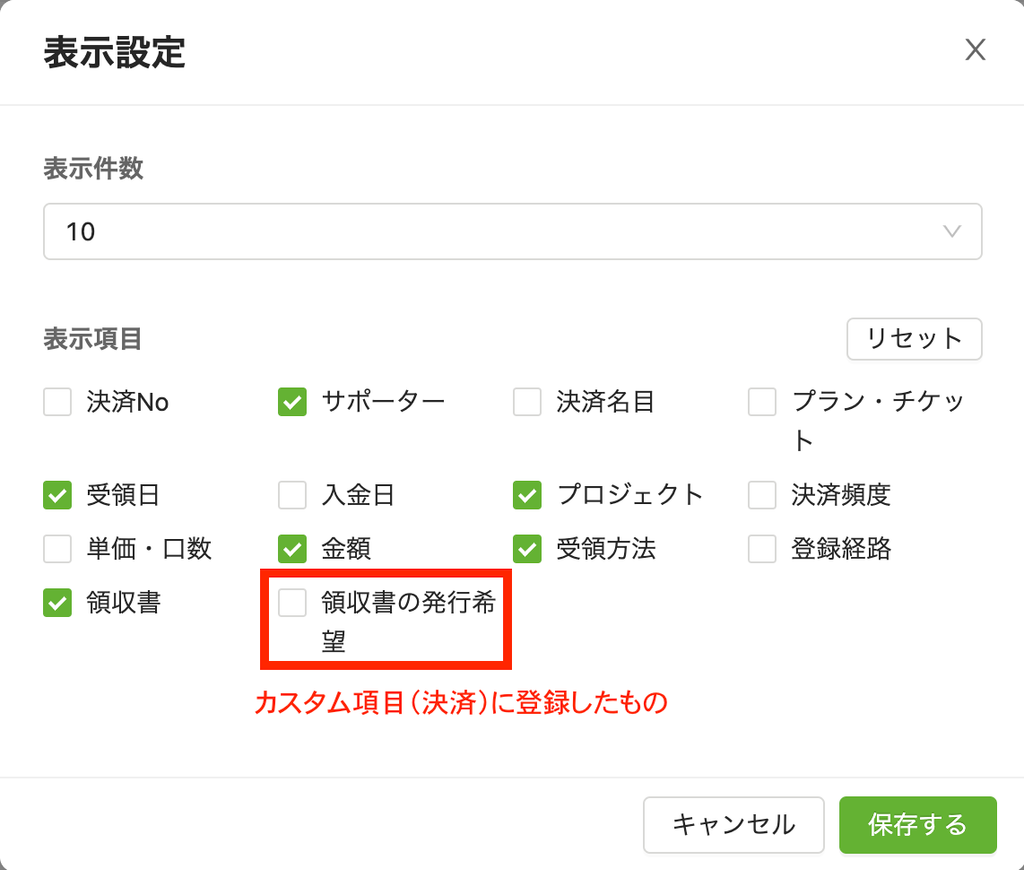This screenshot has width=1024, height=870.
Task: Check the 決済No checkbox
Action: tap(57, 402)
